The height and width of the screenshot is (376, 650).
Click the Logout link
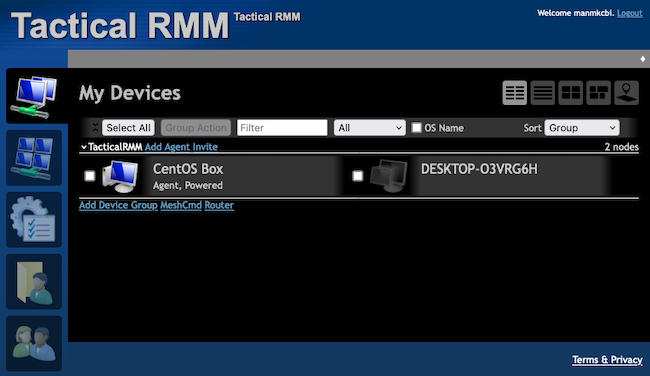pos(630,13)
